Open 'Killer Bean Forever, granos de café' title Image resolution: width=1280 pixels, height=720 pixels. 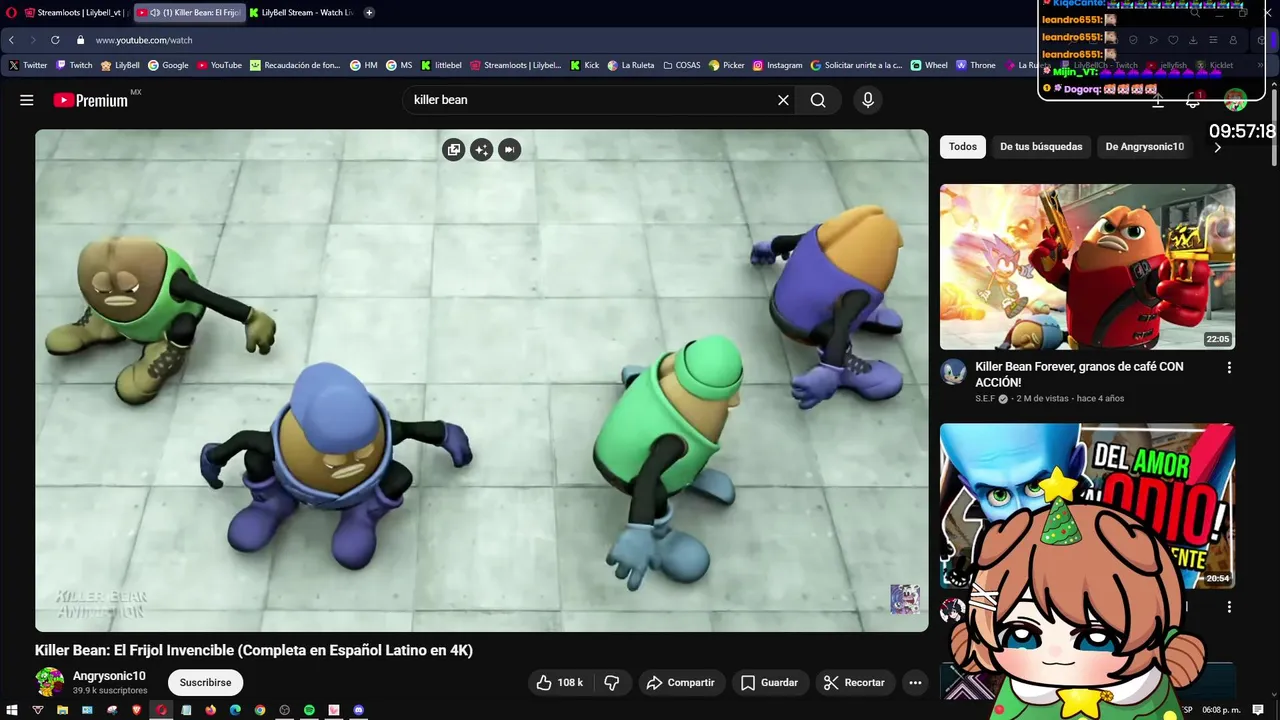point(1079,374)
